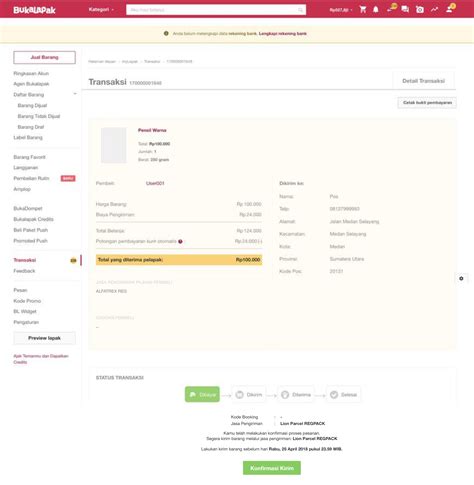Open the notifications bell
Viewport: 474px width, 485px height.
click(376, 9)
